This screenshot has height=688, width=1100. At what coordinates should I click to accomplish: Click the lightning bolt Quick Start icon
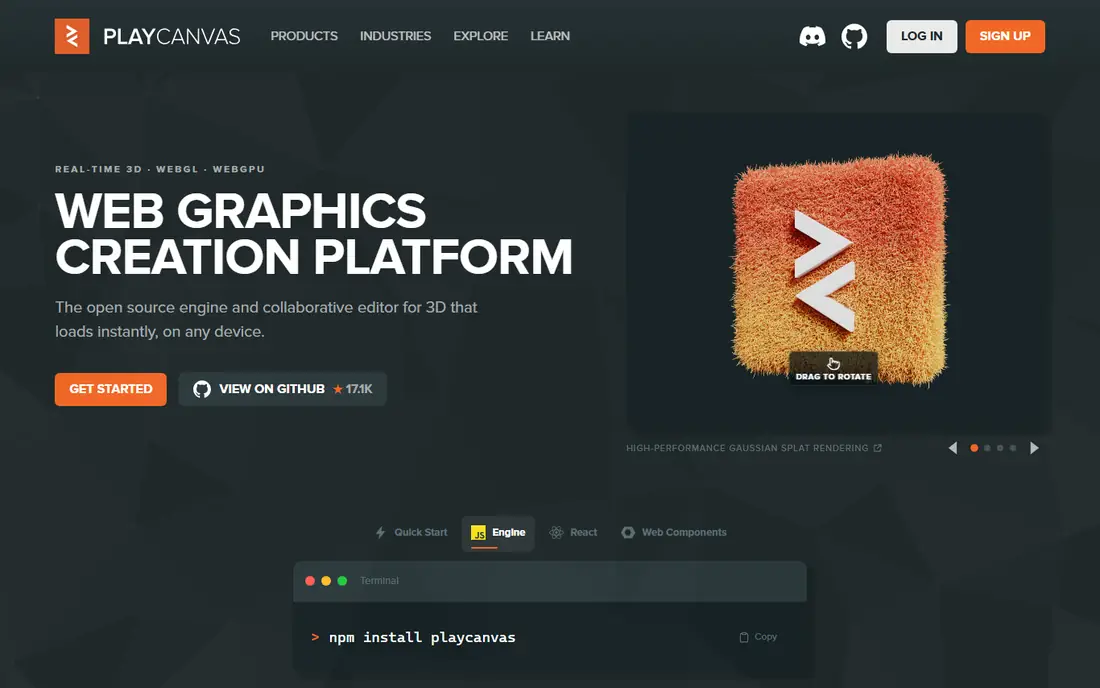(x=380, y=532)
